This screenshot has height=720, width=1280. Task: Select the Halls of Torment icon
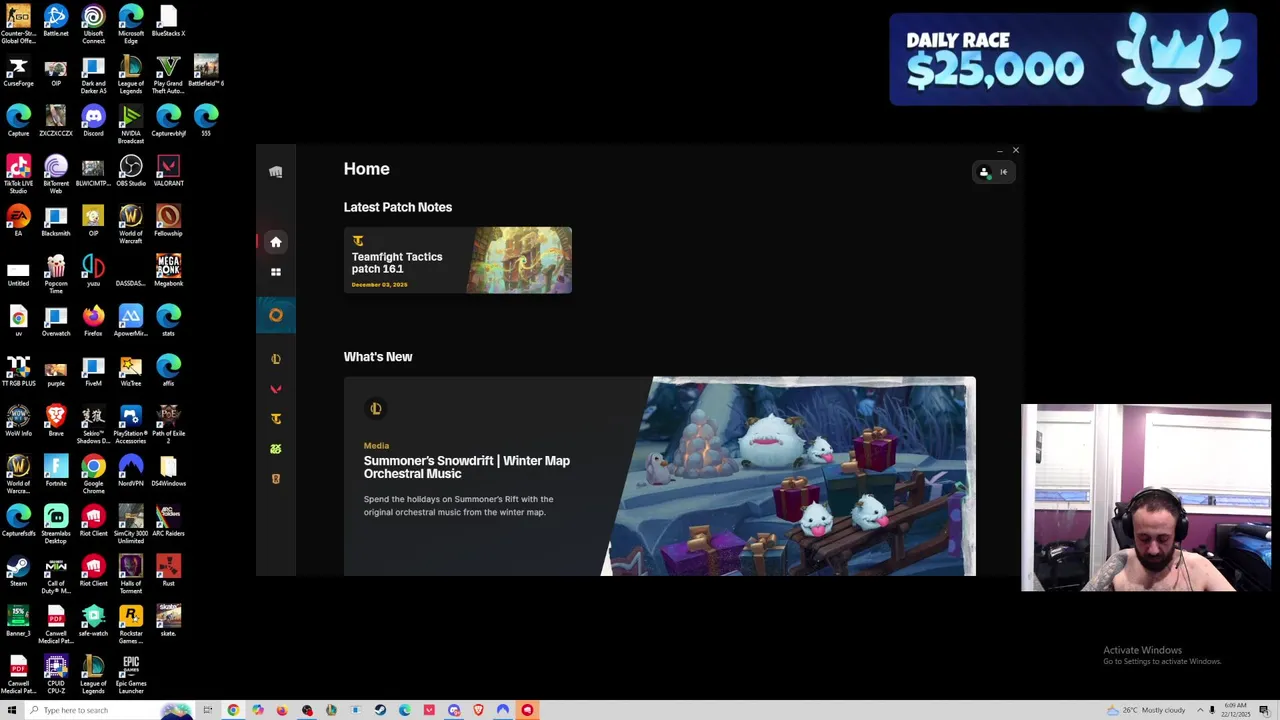(131, 574)
